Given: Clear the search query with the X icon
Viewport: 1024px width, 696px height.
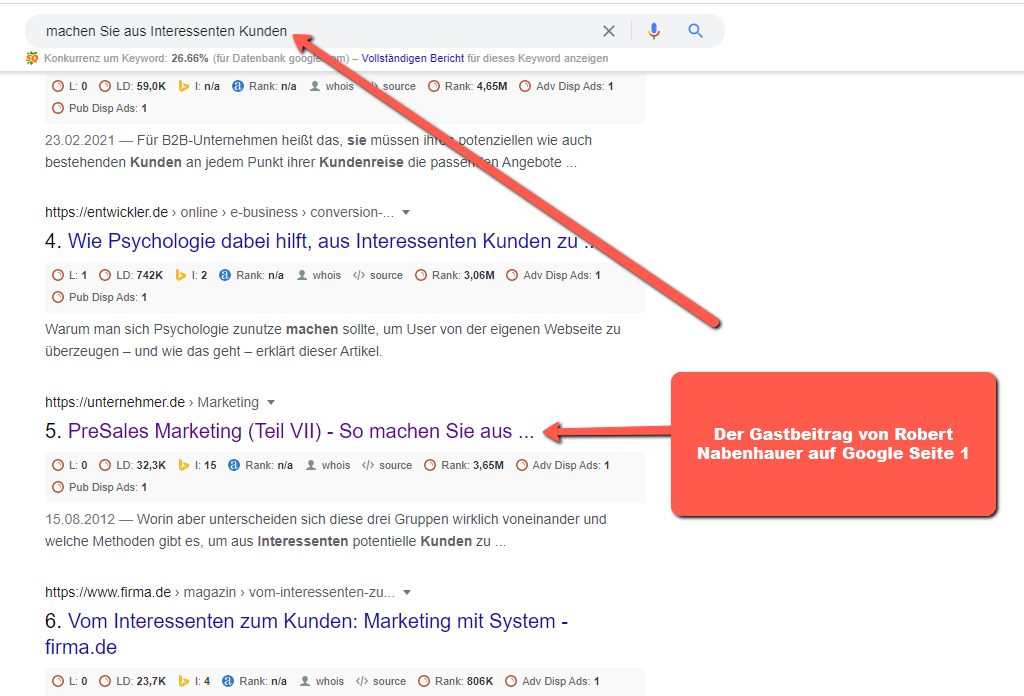Looking at the screenshot, I should coord(608,31).
